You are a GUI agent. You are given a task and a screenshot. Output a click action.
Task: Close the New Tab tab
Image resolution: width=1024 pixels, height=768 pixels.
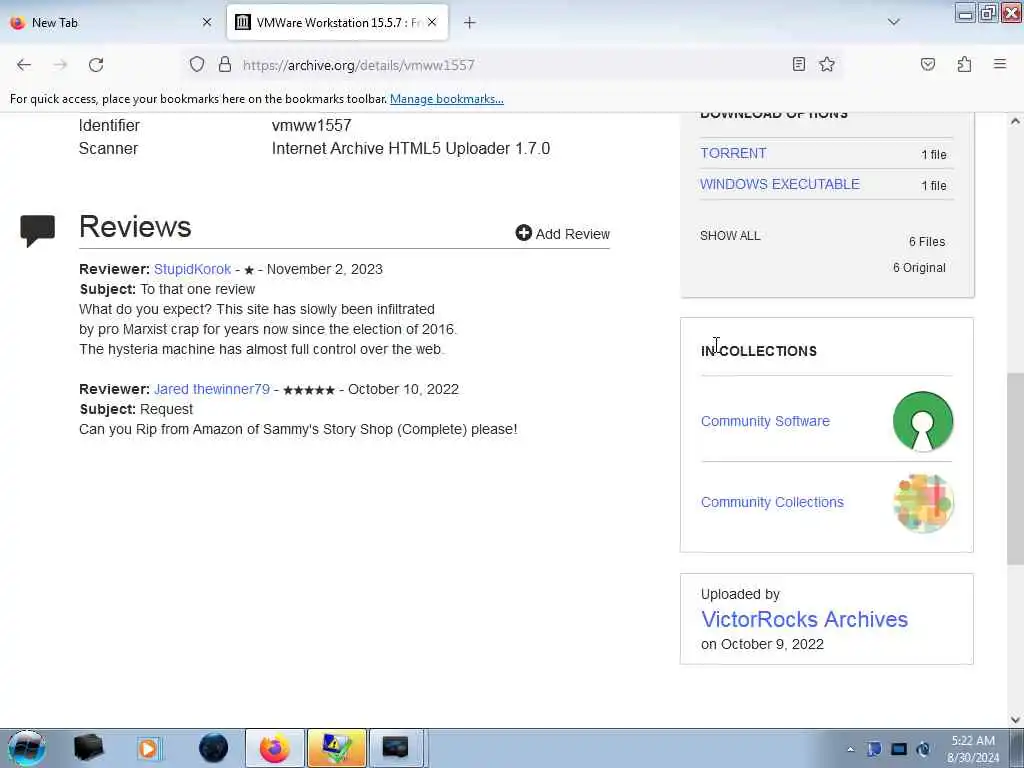coord(207,22)
